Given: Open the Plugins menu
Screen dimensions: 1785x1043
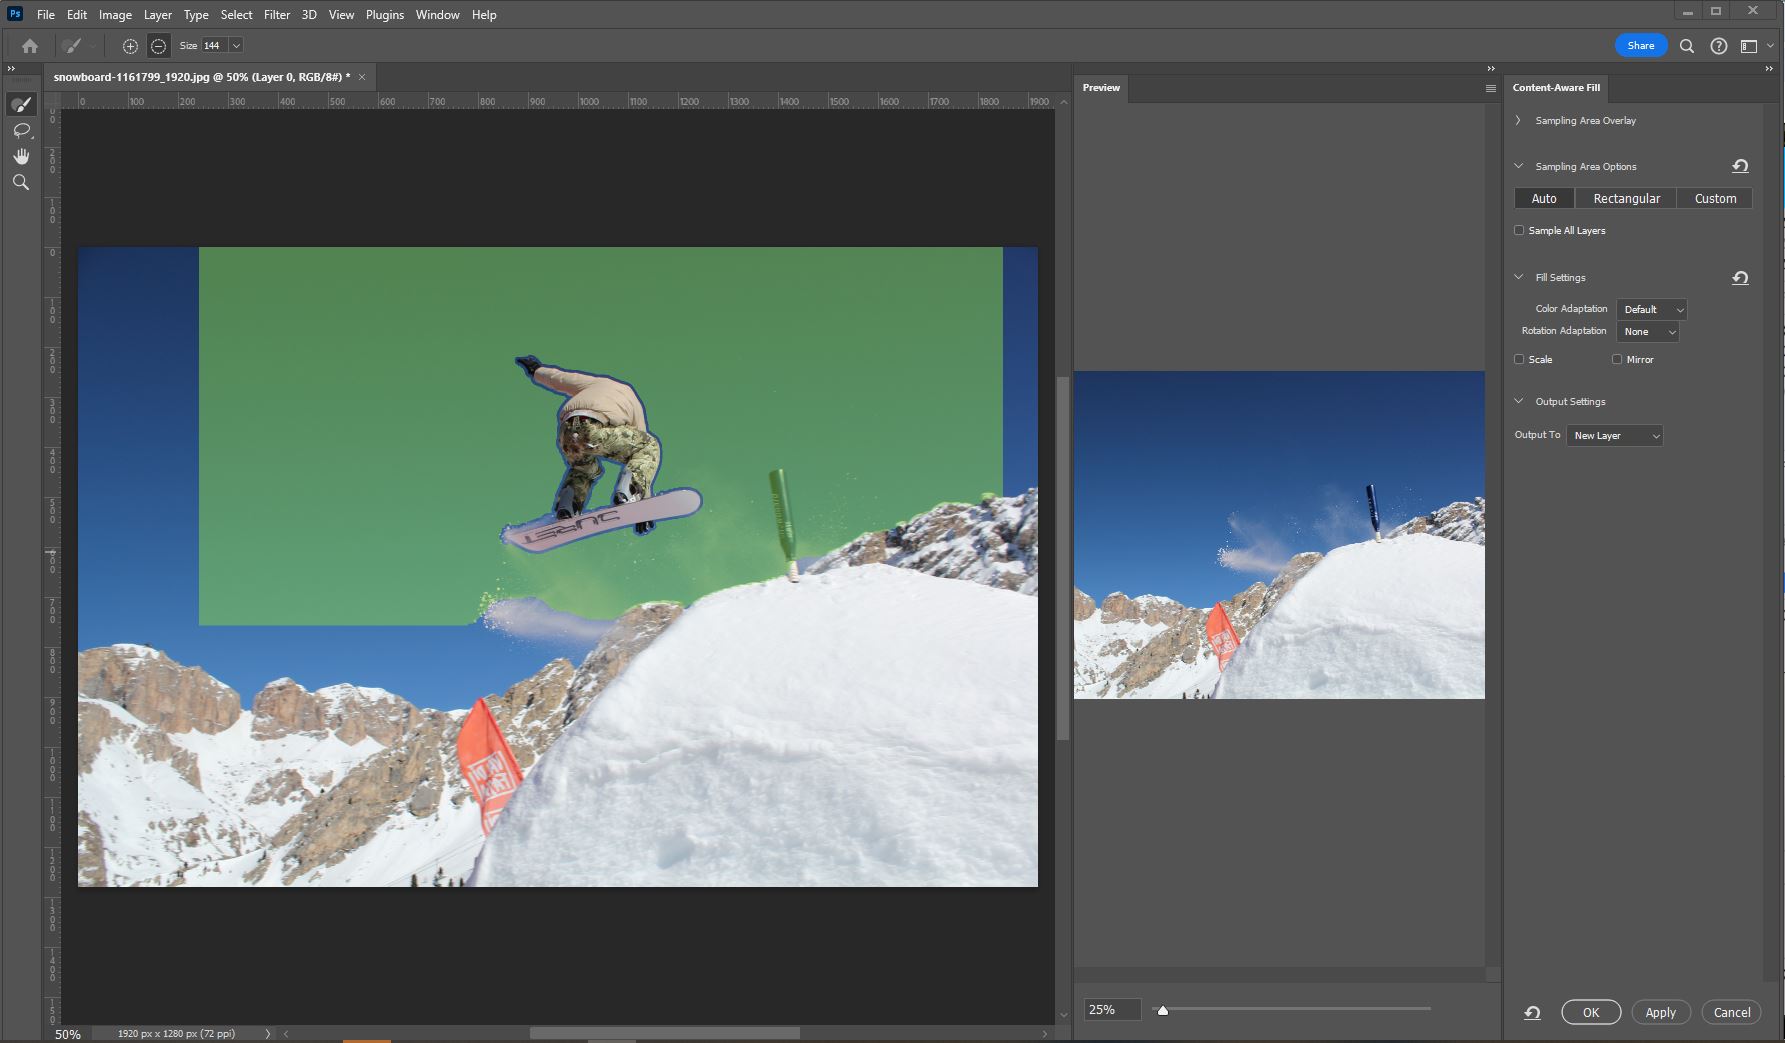Looking at the screenshot, I should (385, 15).
